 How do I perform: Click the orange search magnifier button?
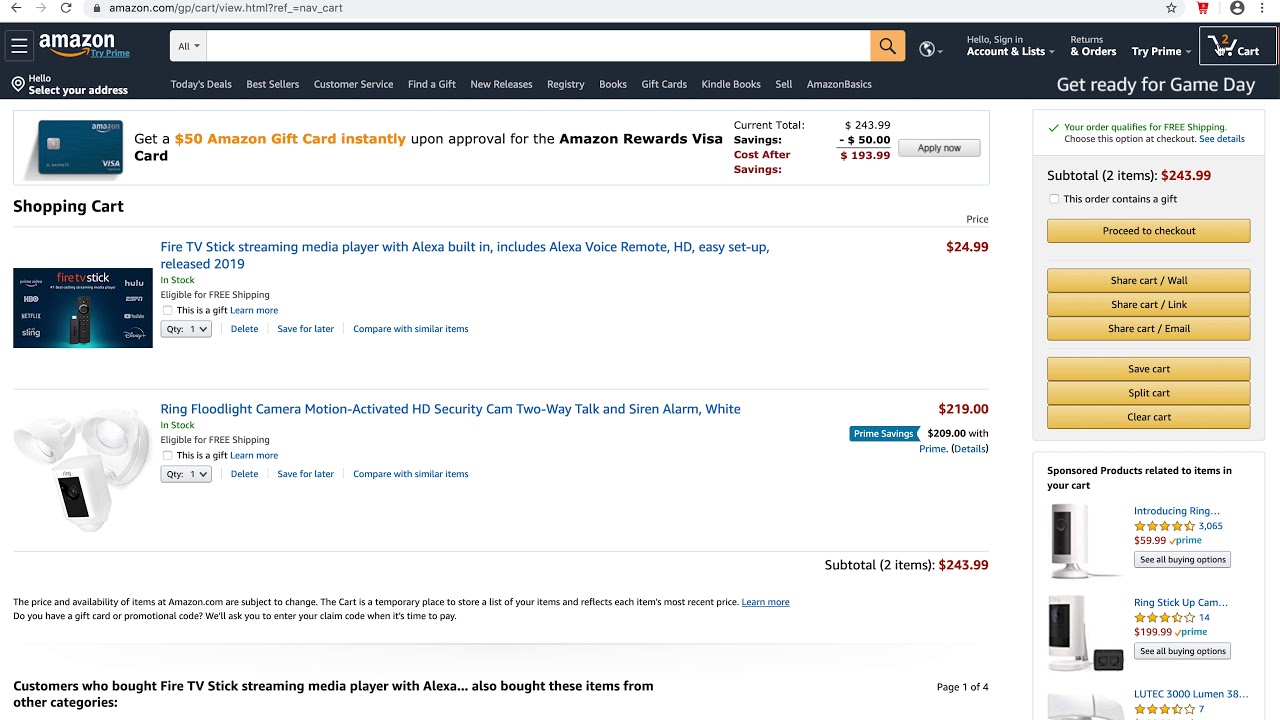[x=887, y=46]
